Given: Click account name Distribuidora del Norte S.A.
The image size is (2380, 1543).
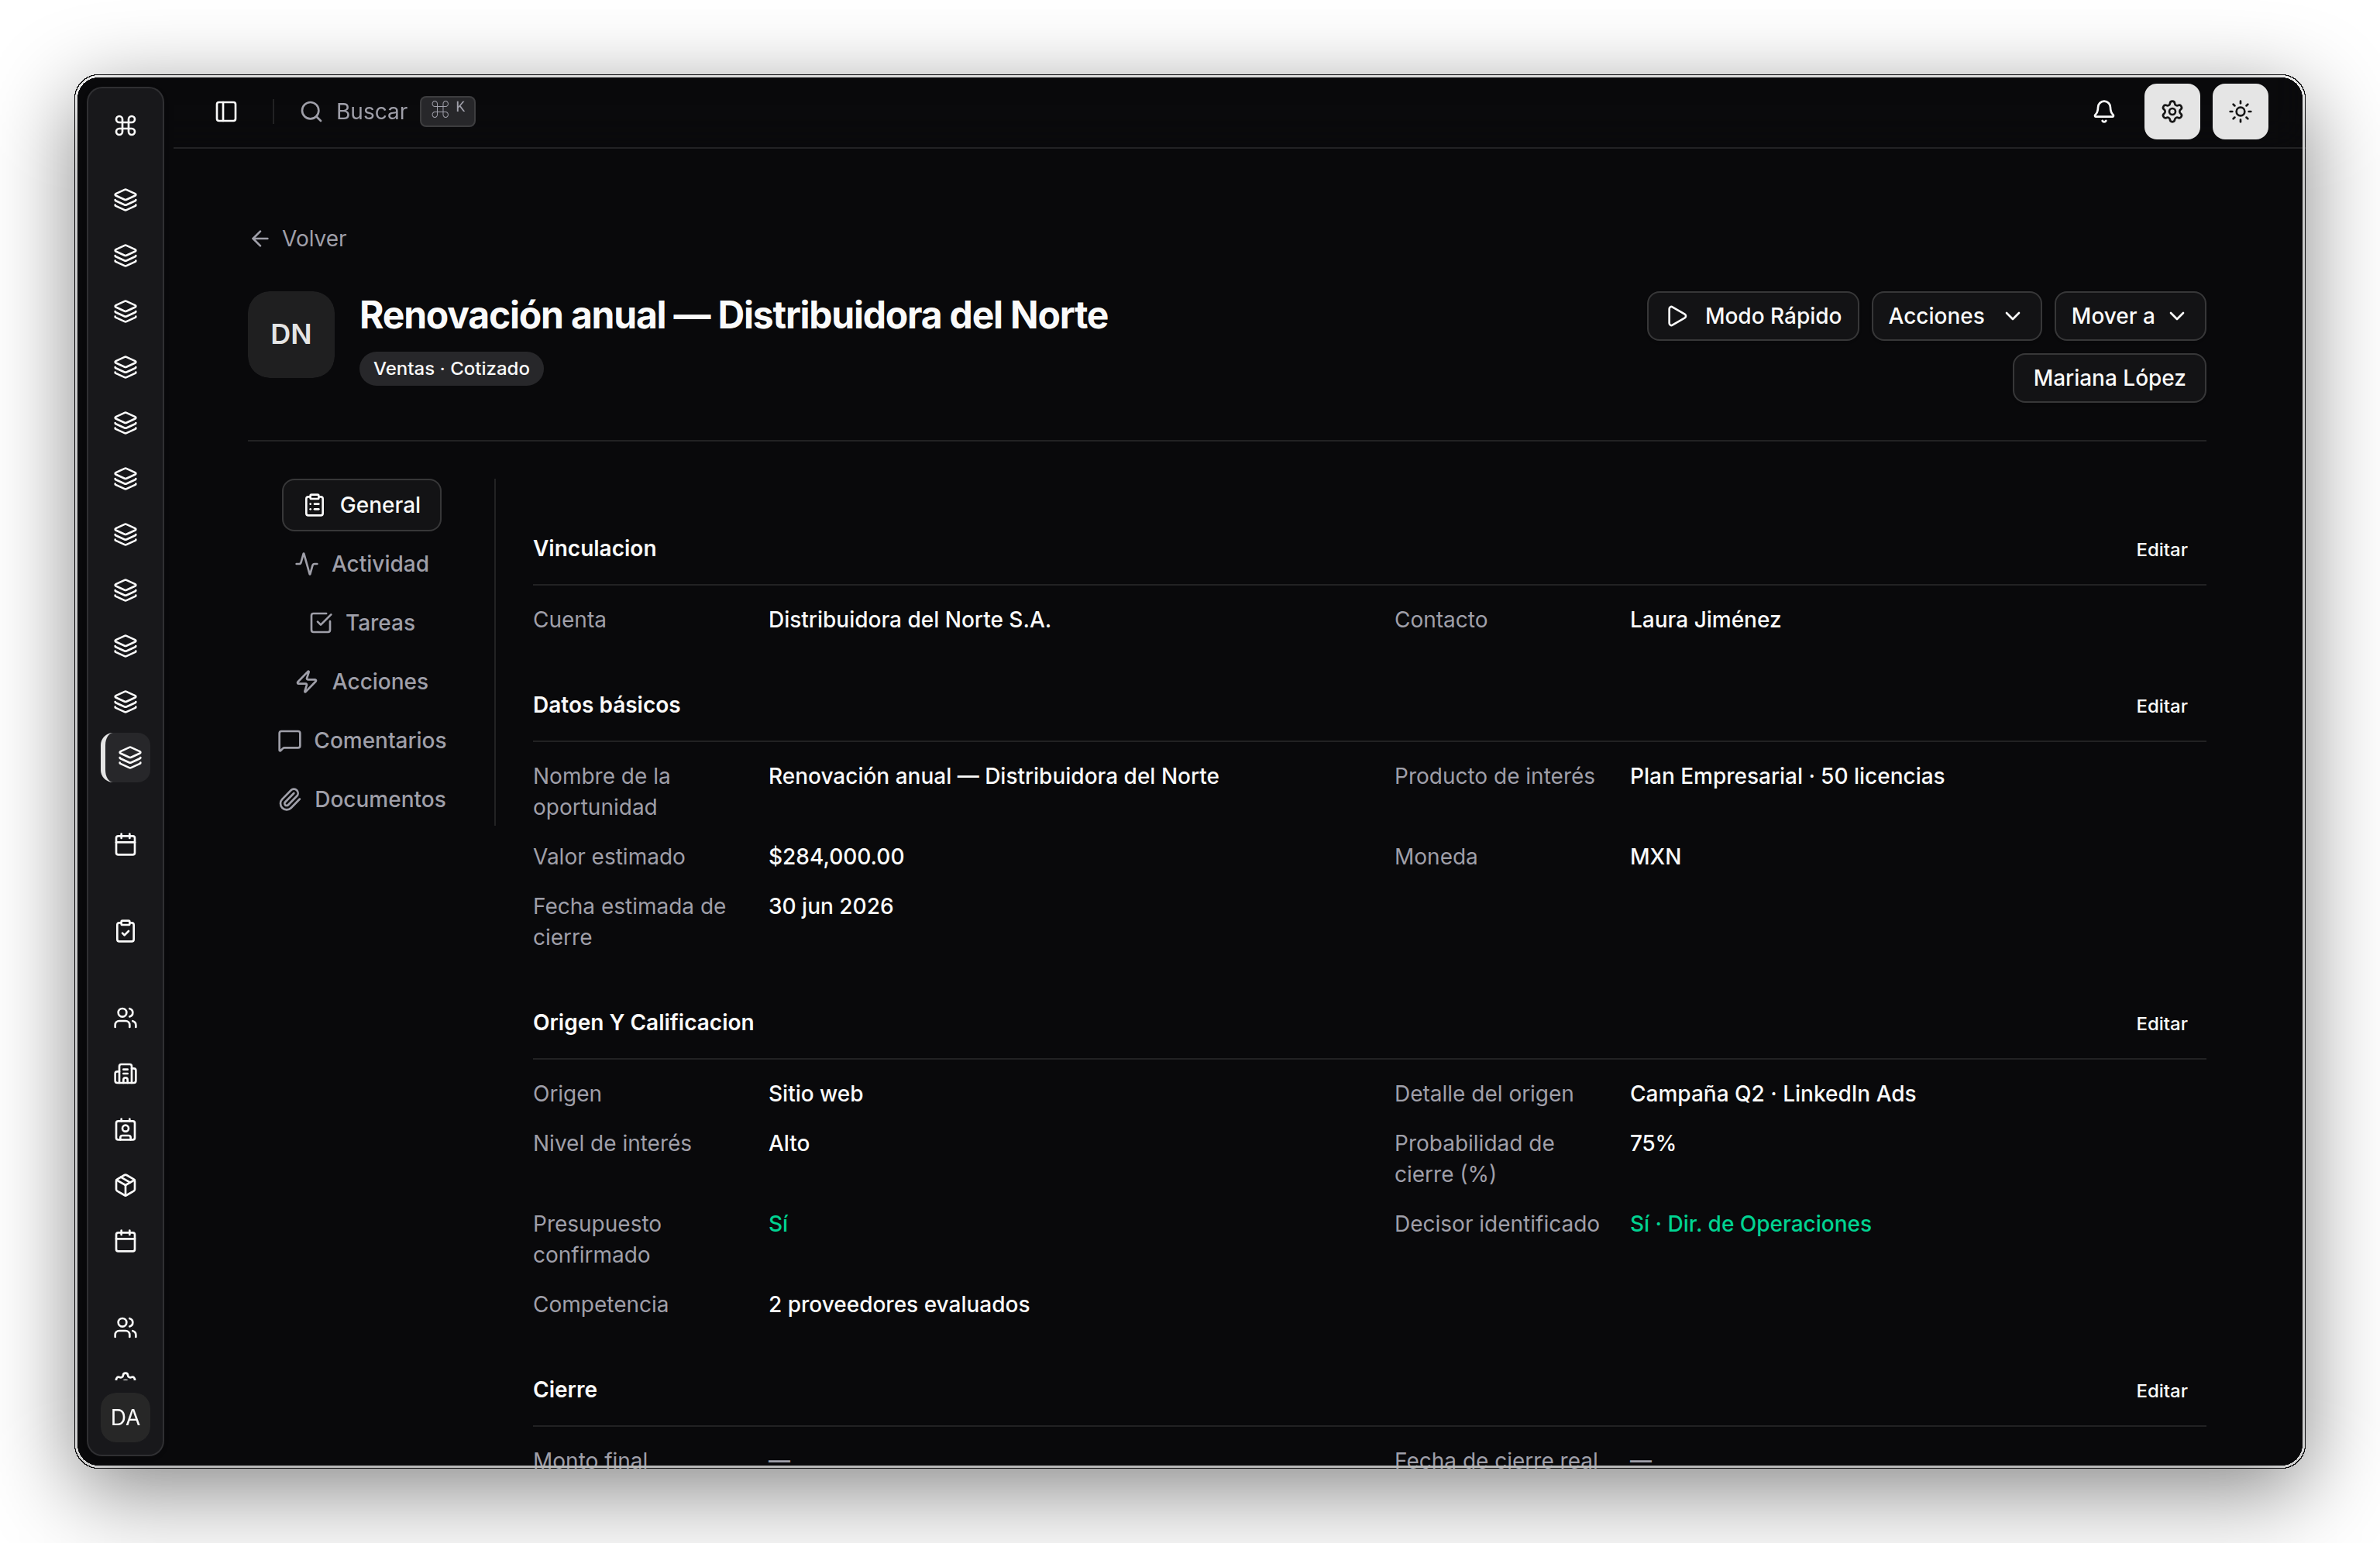Looking at the screenshot, I should [x=909, y=619].
